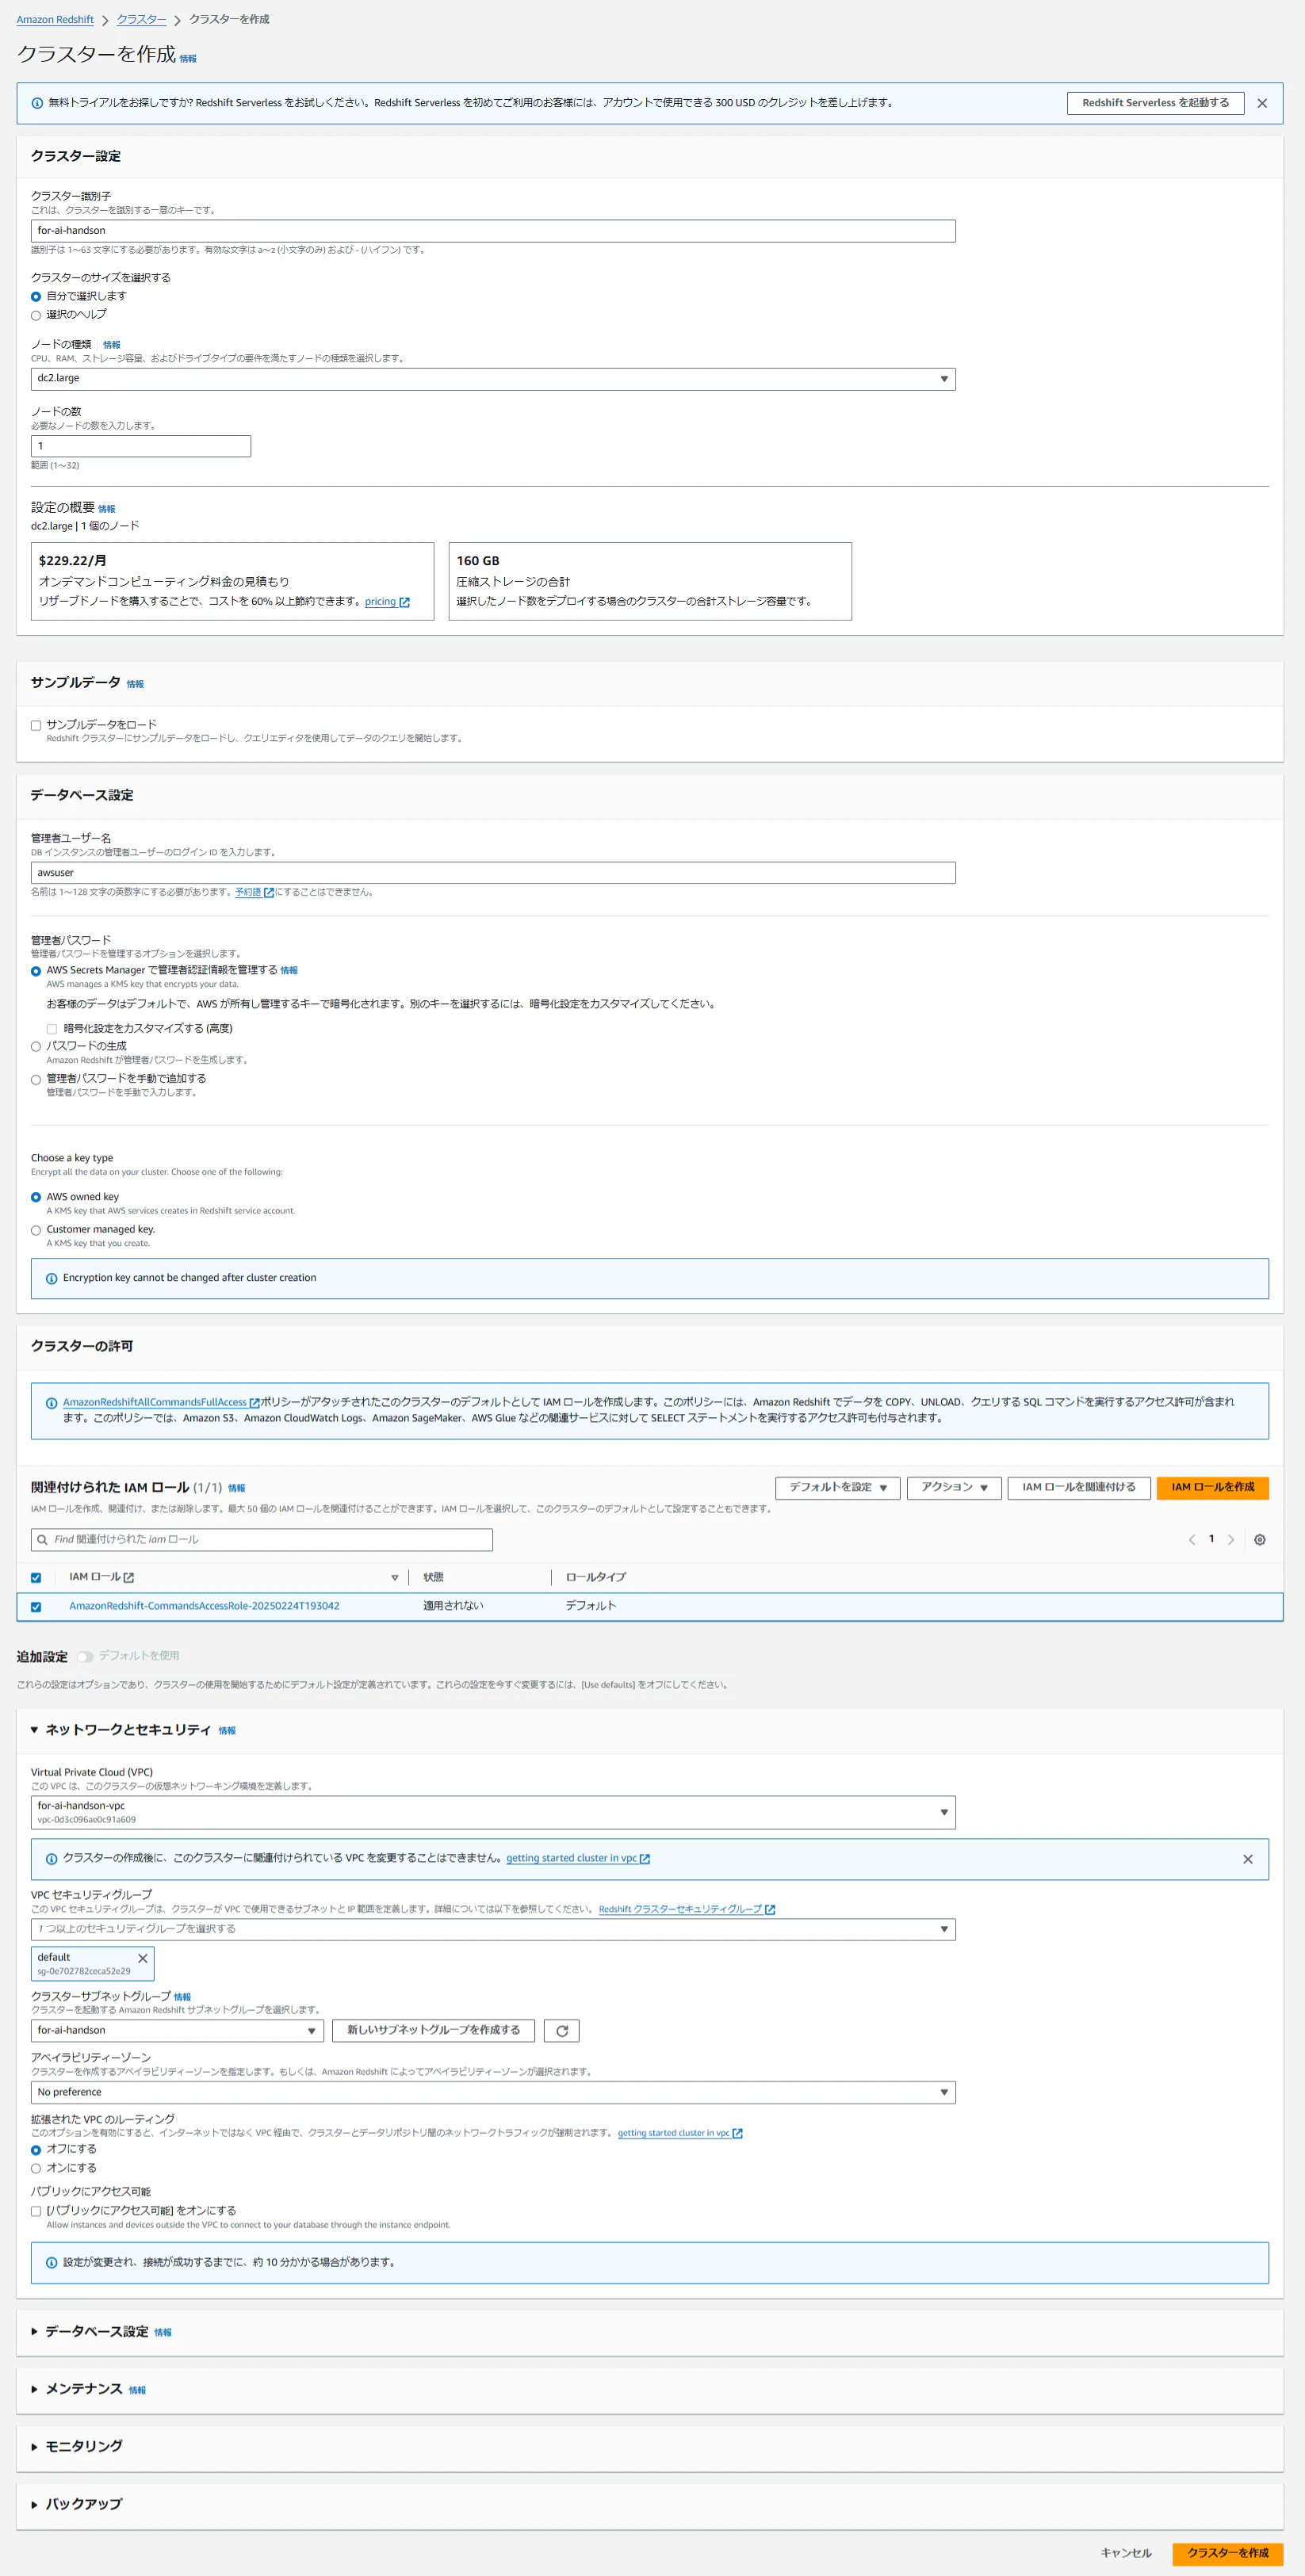This screenshot has width=1305, height=2576.
Task: Open the アクション dropdown menu
Action: click(x=954, y=1488)
